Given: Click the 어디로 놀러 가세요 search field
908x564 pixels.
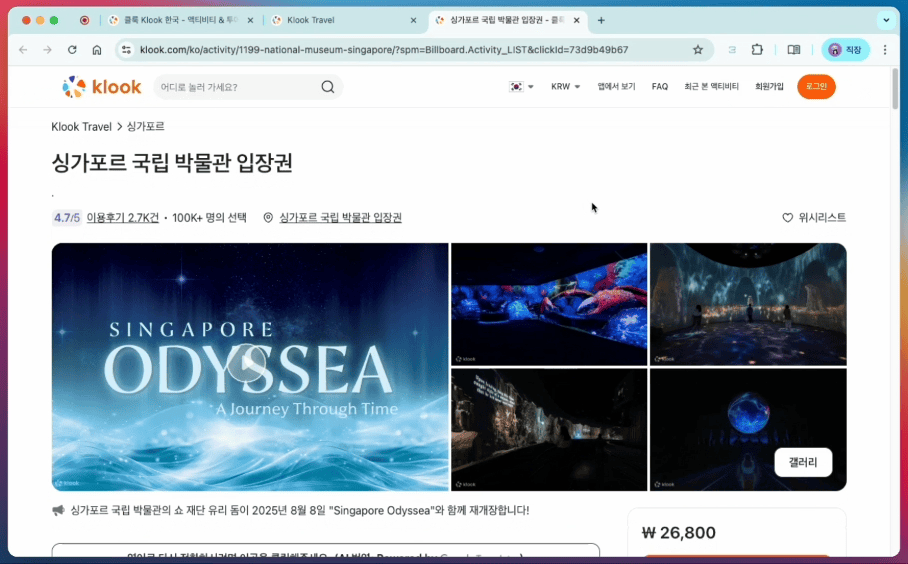Looking at the screenshot, I should point(237,87).
